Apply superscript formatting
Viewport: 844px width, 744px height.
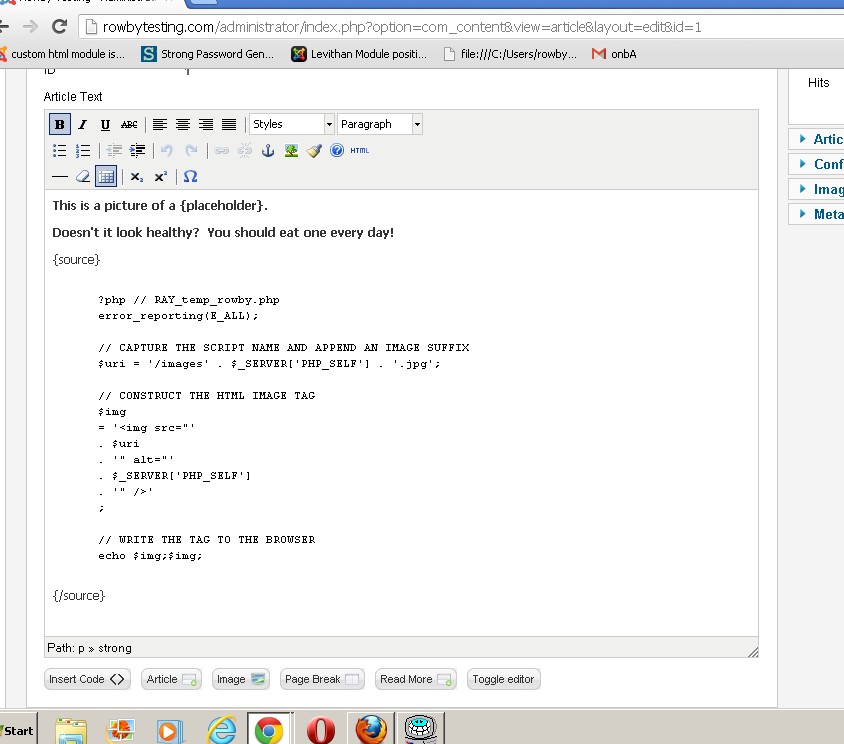click(160, 177)
